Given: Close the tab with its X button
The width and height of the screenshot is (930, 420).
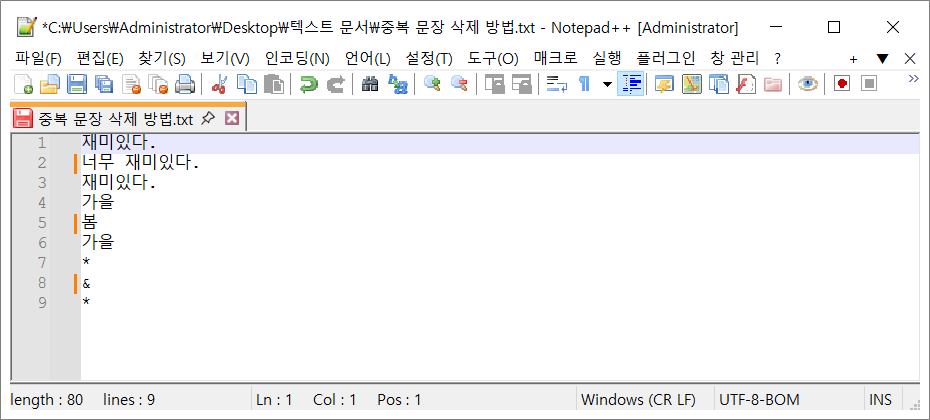Looking at the screenshot, I should pyautogui.click(x=232, y=119).
